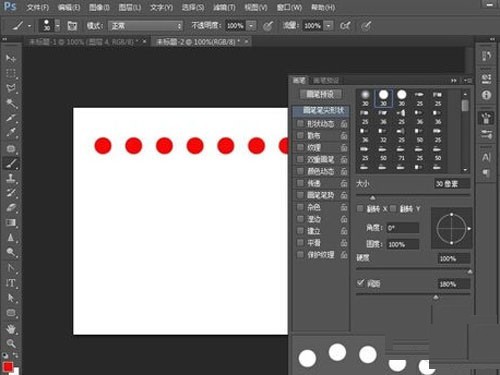The image size is (500, 375).
Task: Select the Path Selection tool
Action: click(11, 298)
